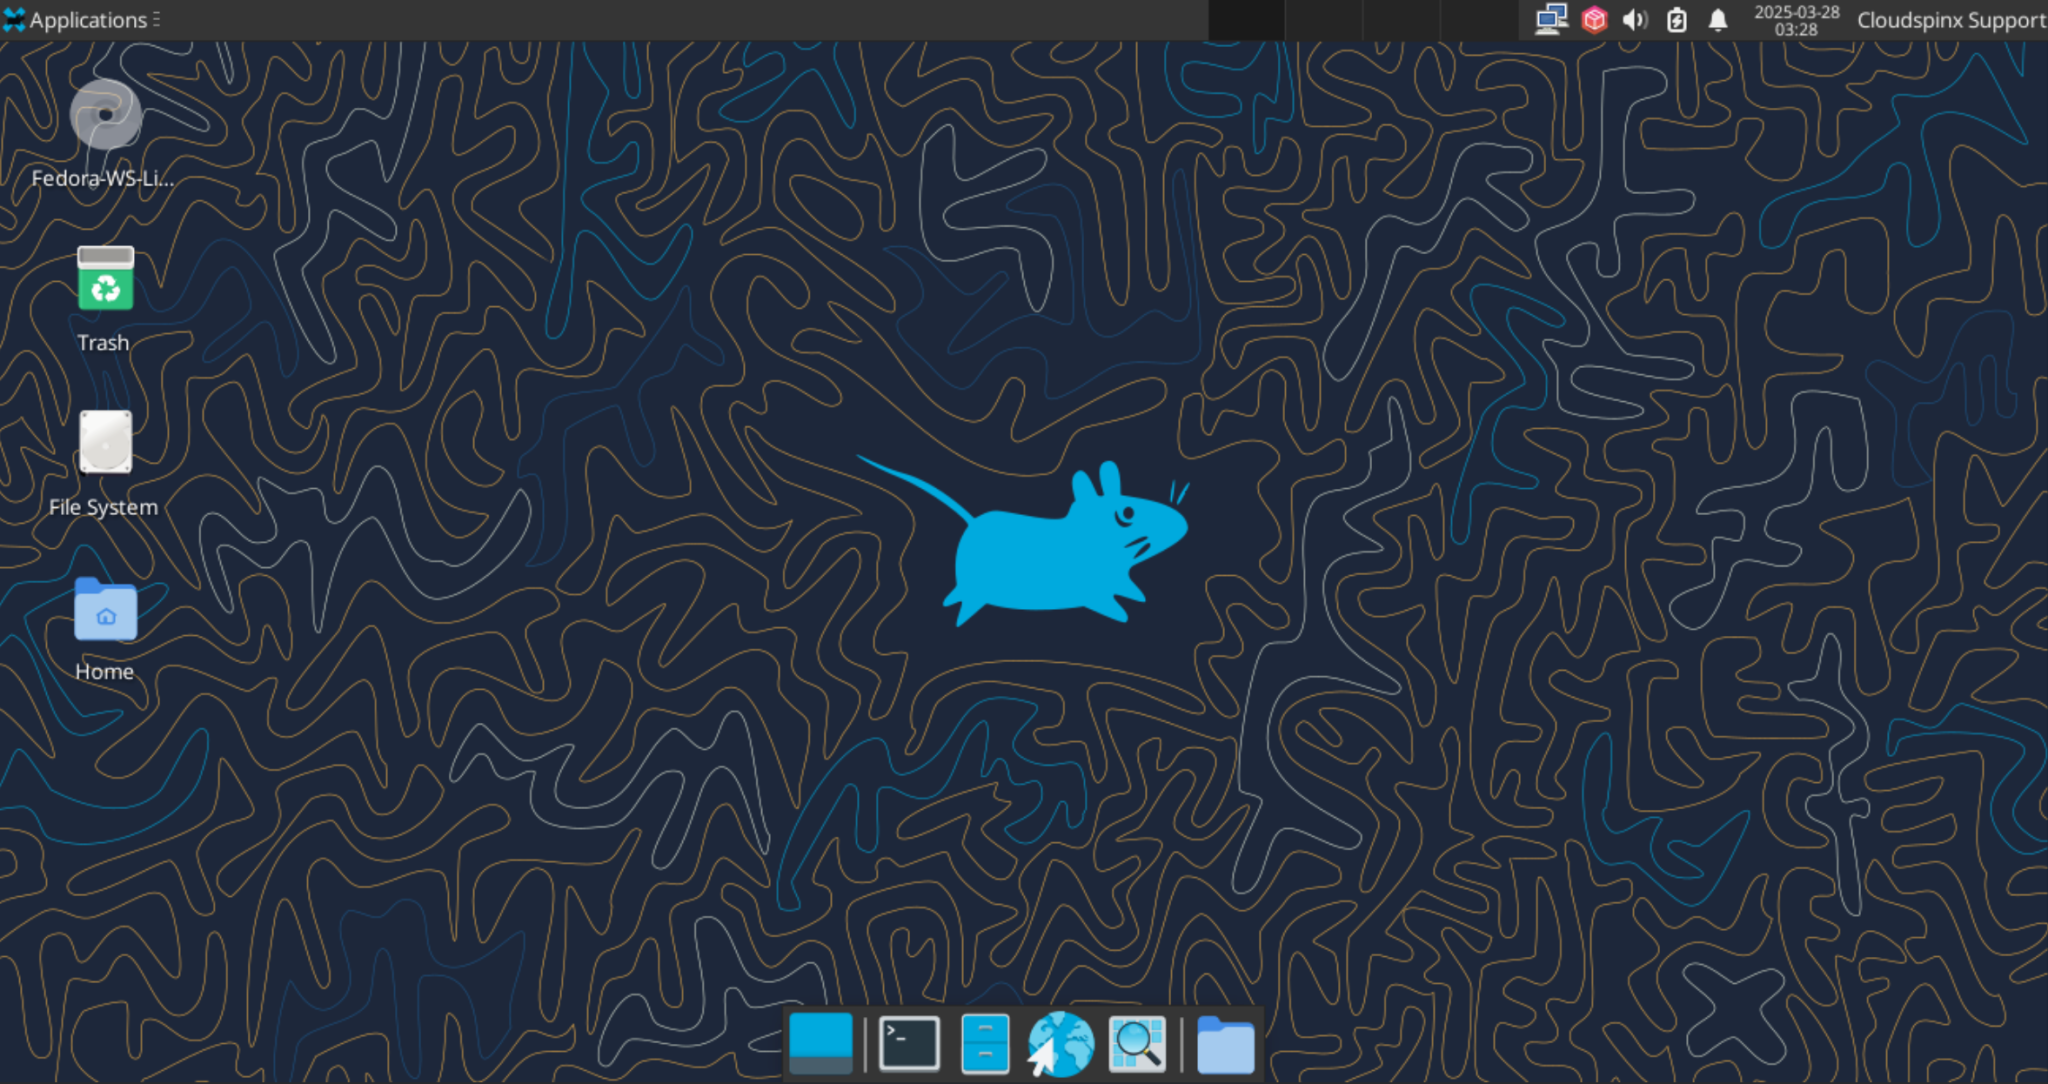Launch the web browser from the dock
The height and width of the screenshot is (1084, 2048).
[x=1059, y=1043]
